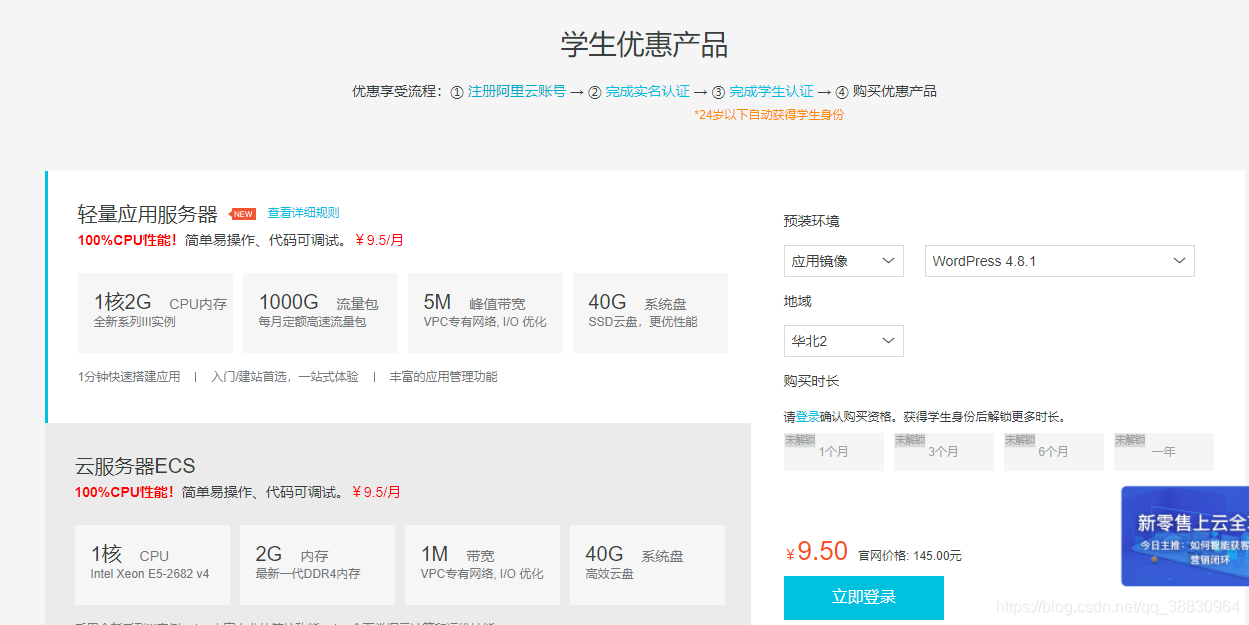The width and height of the screenshot is (1249, 625).
Task: Click the *24岁以下自动获得学生身份 note
Action: 769,115
